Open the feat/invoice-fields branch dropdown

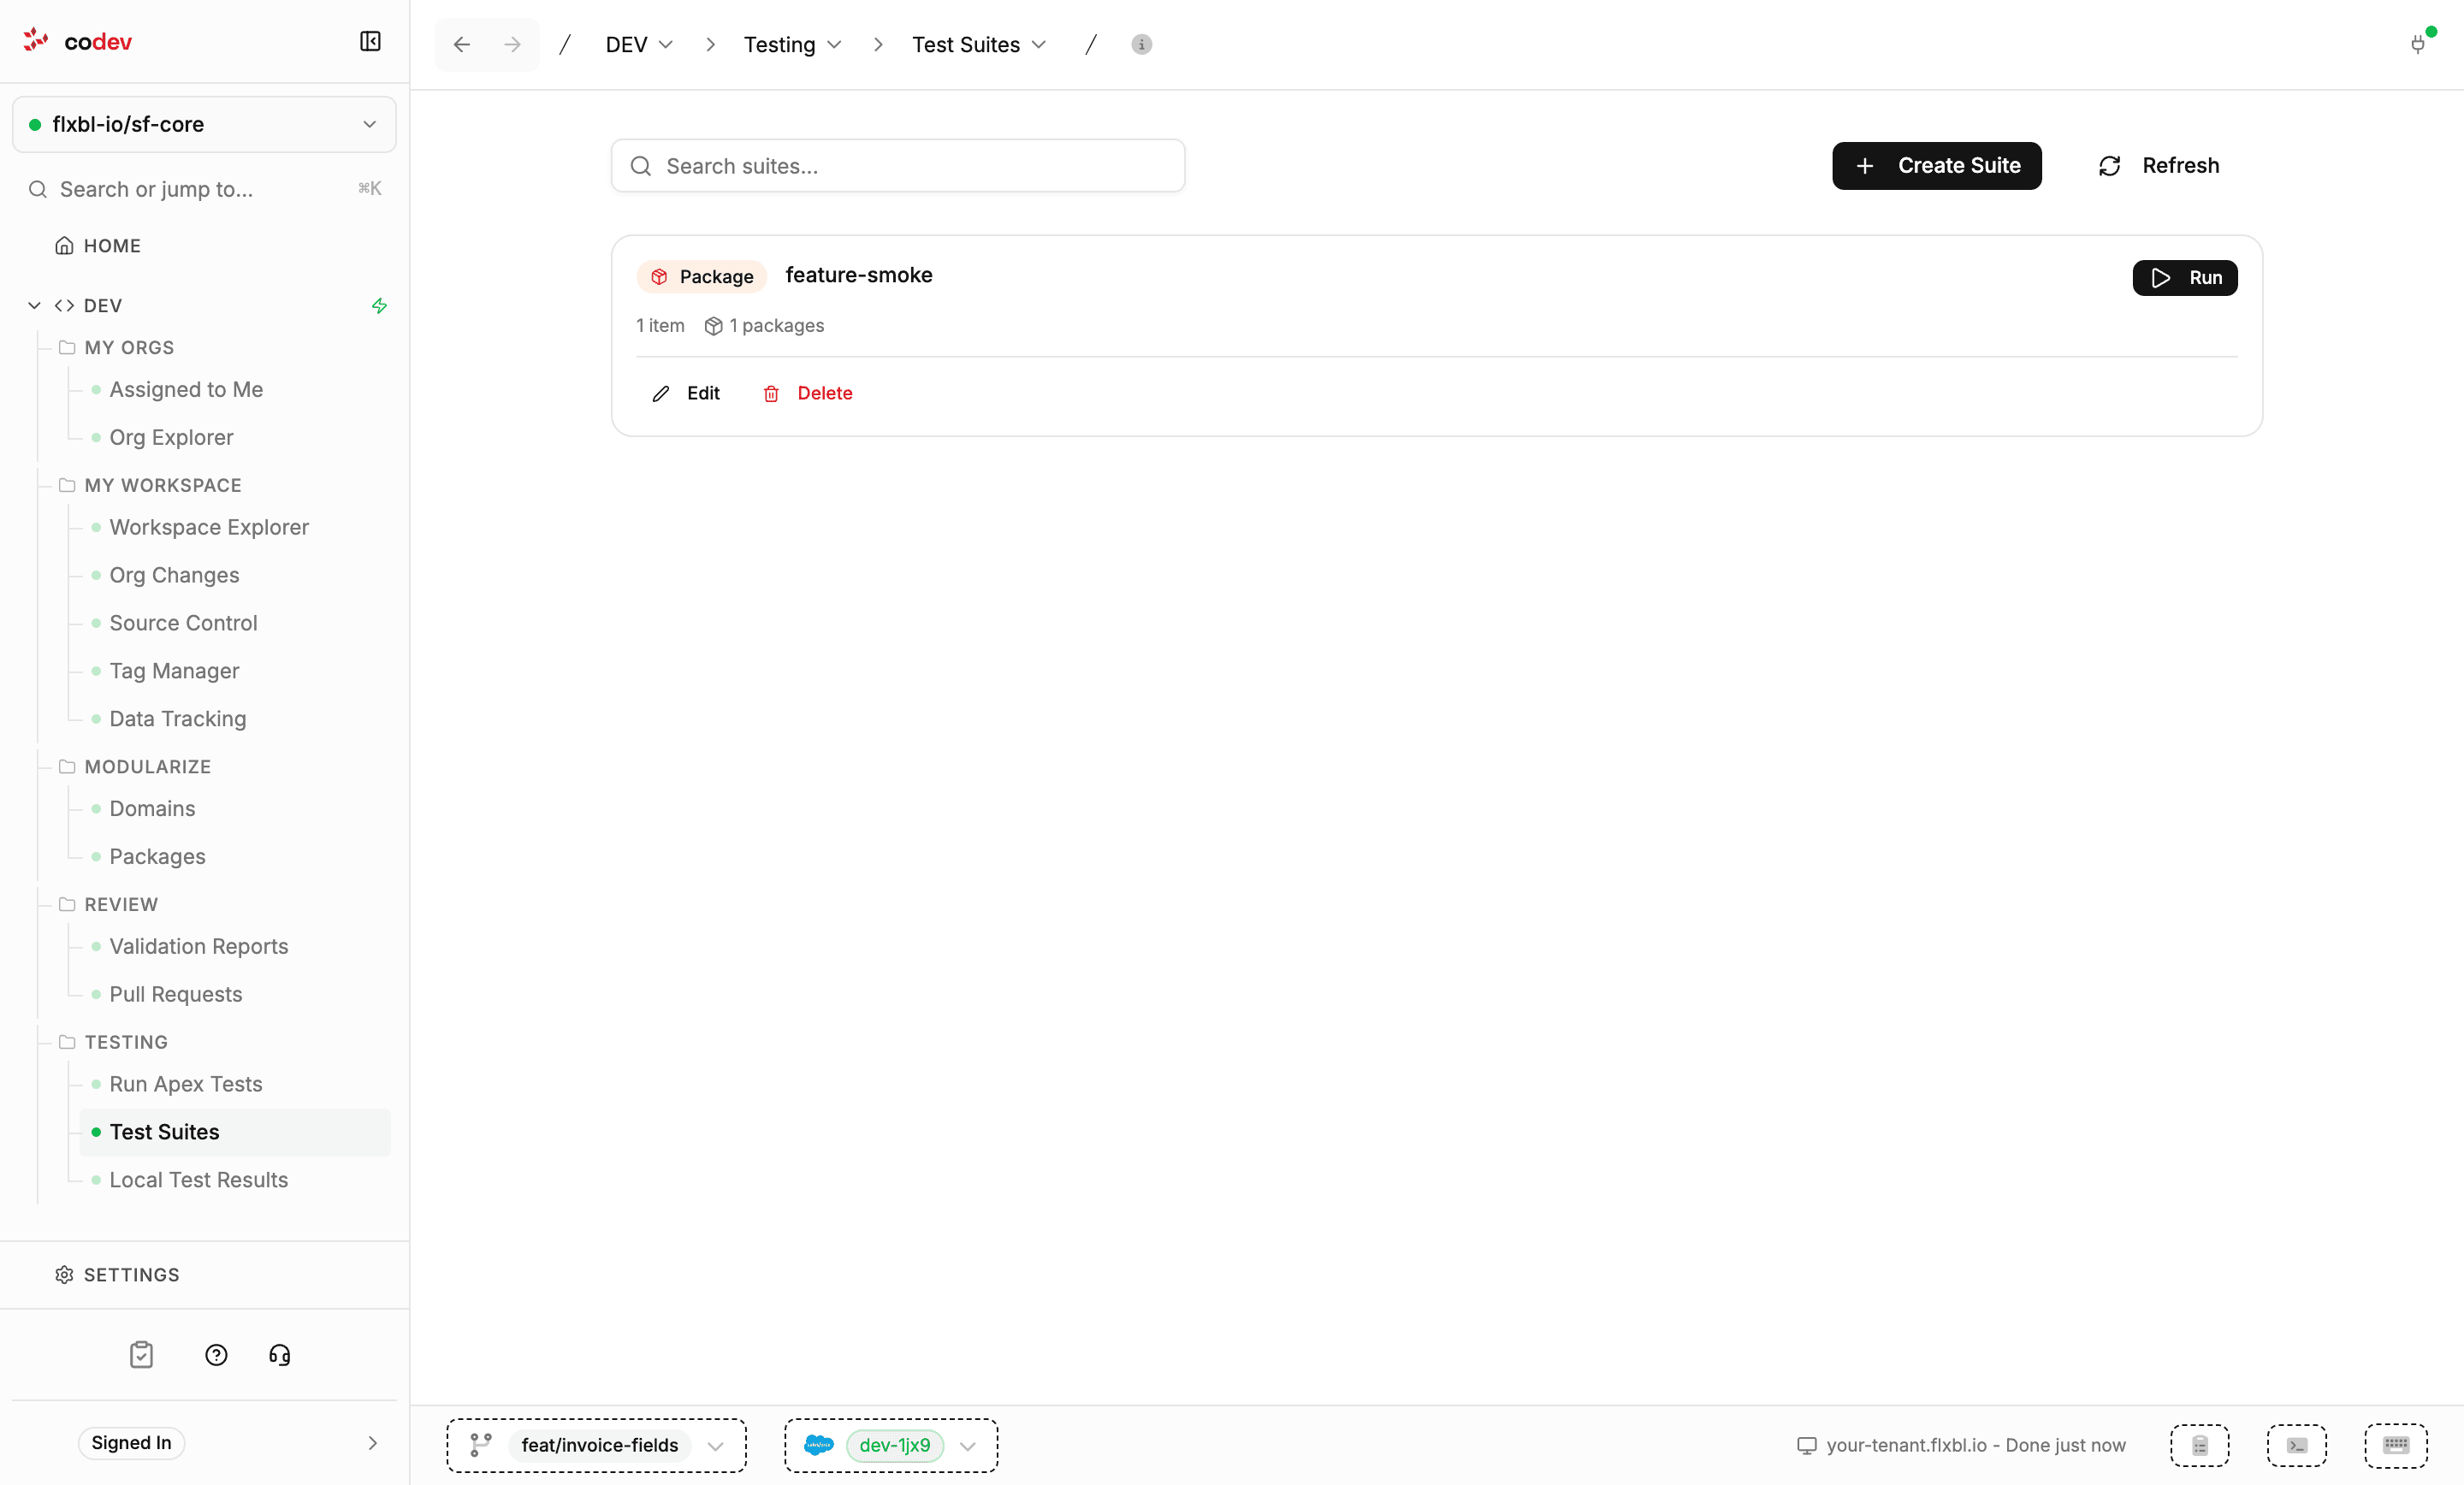pos(597,1445)
